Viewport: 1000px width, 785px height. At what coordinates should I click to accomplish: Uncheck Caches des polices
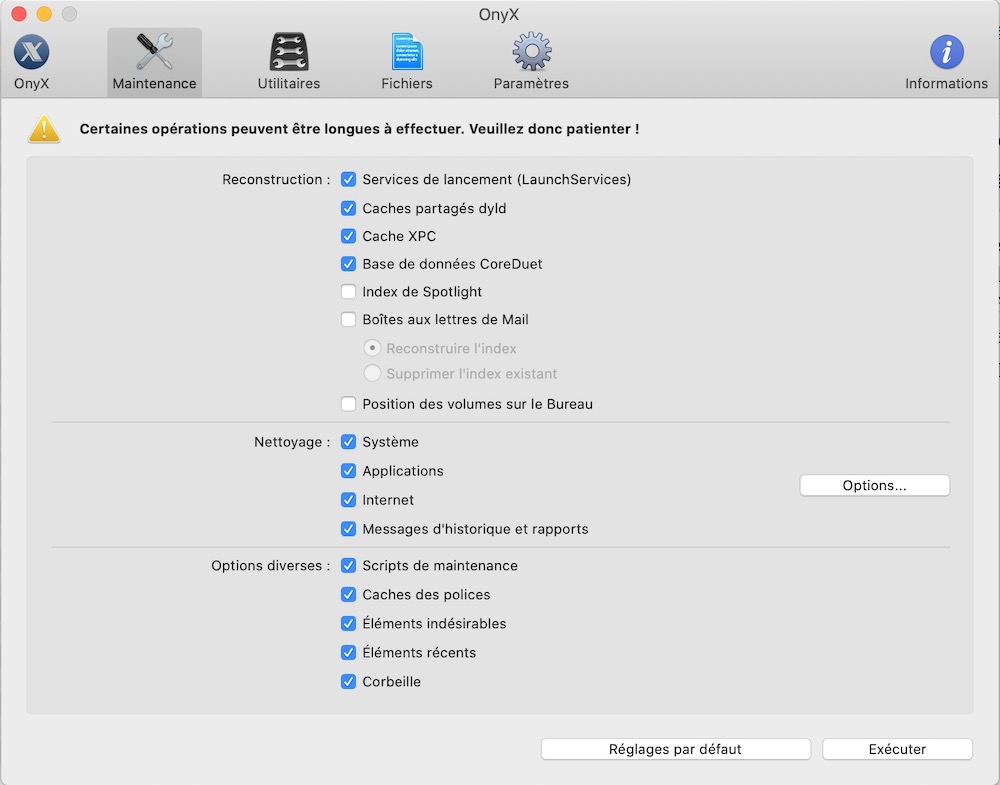coord(348,594)
